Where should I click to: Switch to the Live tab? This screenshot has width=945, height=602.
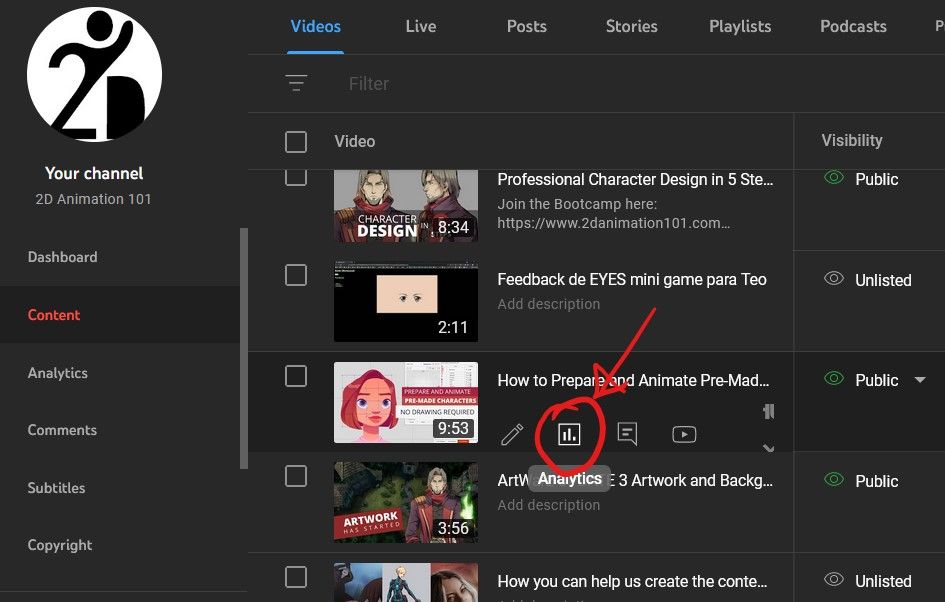click(x=420, y=27)
